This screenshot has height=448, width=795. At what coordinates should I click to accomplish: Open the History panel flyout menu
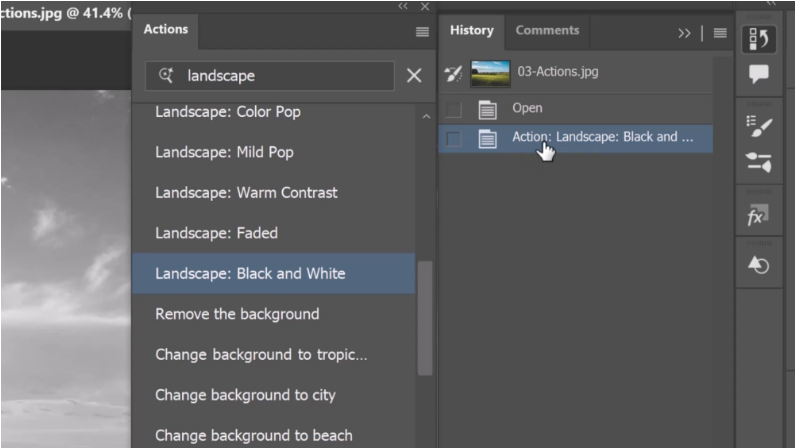(720, 33)
